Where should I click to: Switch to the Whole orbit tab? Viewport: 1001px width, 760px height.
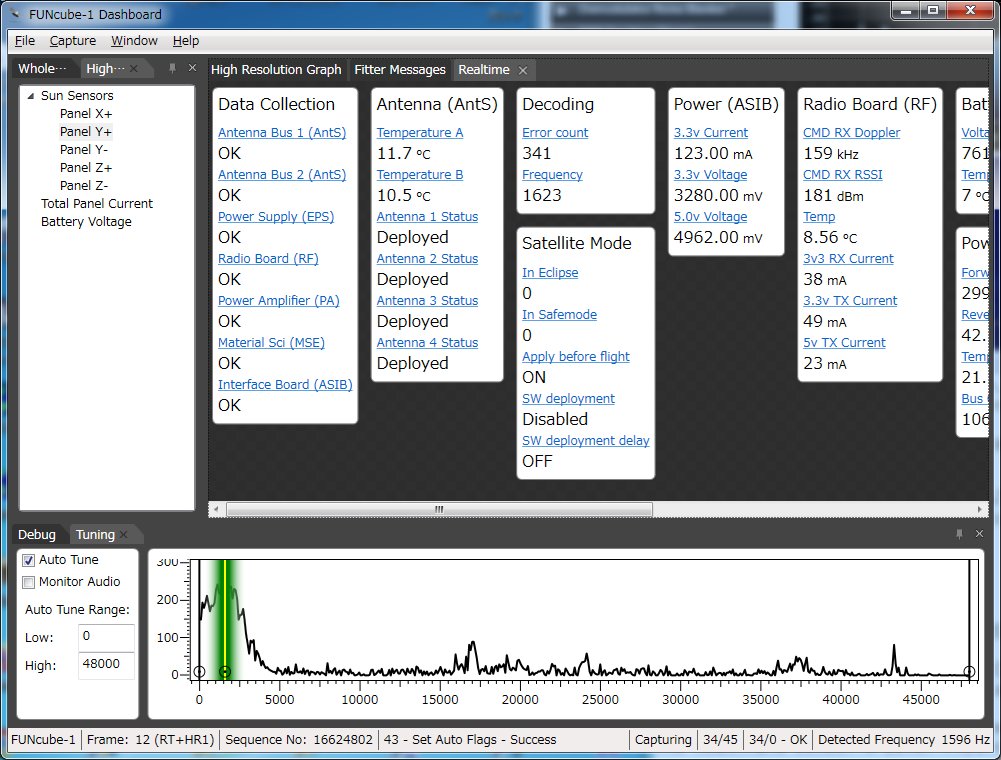tap(41, 68)
